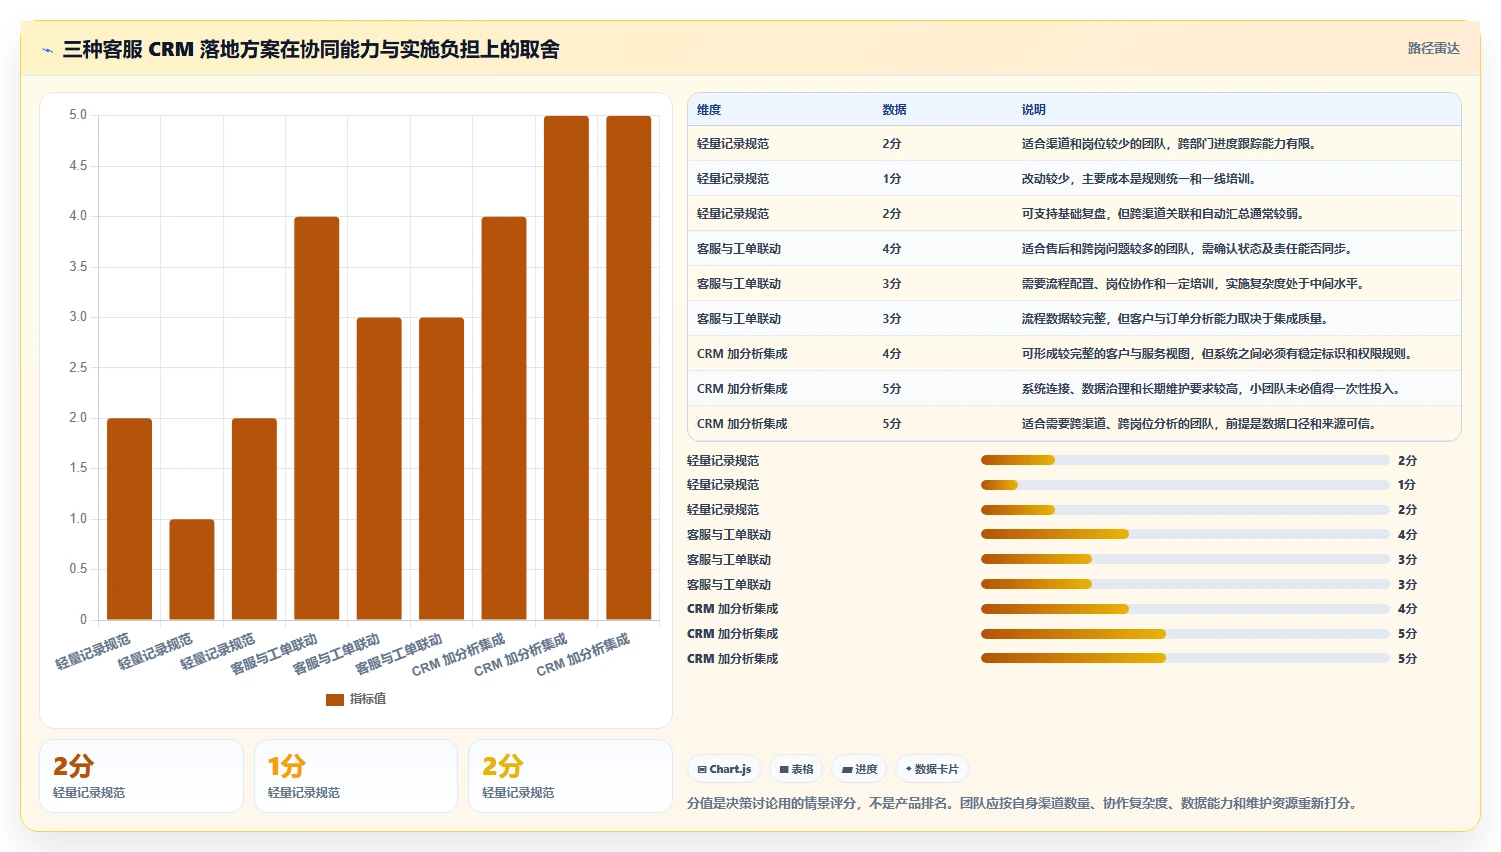
Task: Click the 5.0 label on the y-axis
Action: [x=78, y=115]
